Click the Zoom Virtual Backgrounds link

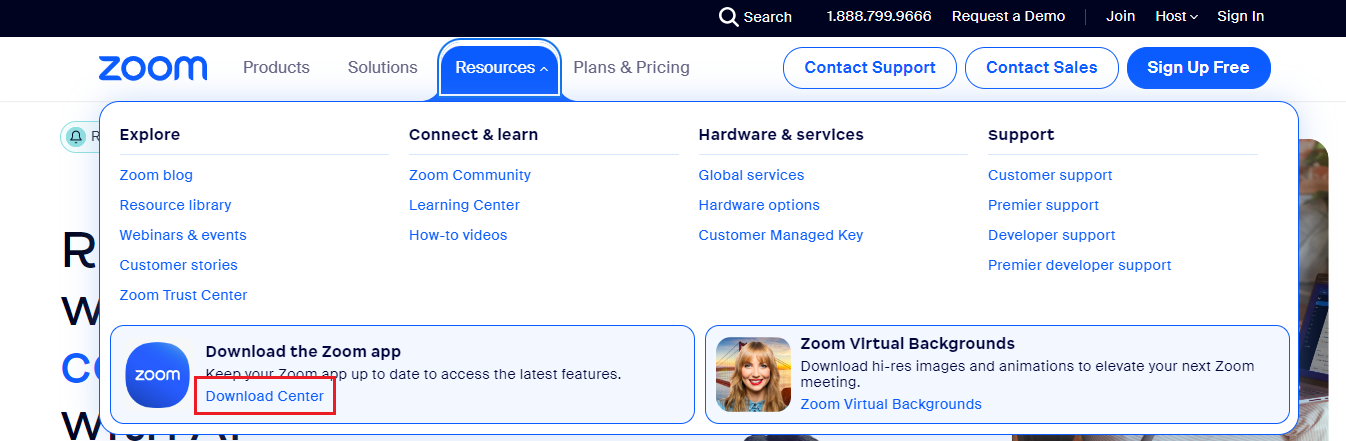[x=891, y=404]
